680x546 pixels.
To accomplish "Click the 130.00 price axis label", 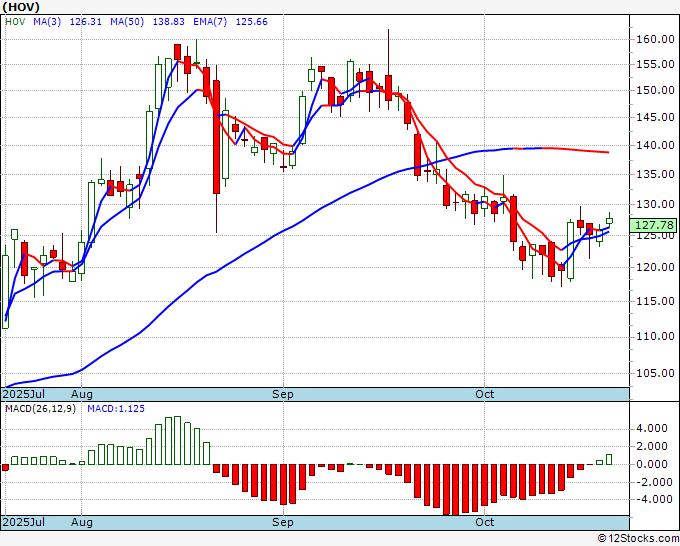I will point(655,204).
